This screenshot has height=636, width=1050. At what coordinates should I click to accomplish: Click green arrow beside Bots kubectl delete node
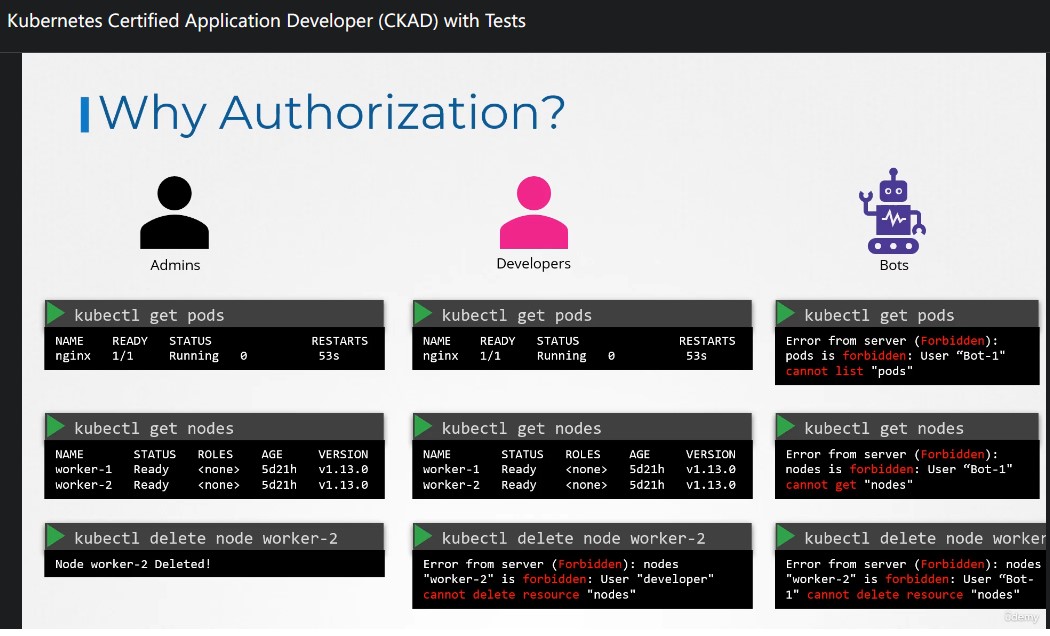tap(785, 536)
